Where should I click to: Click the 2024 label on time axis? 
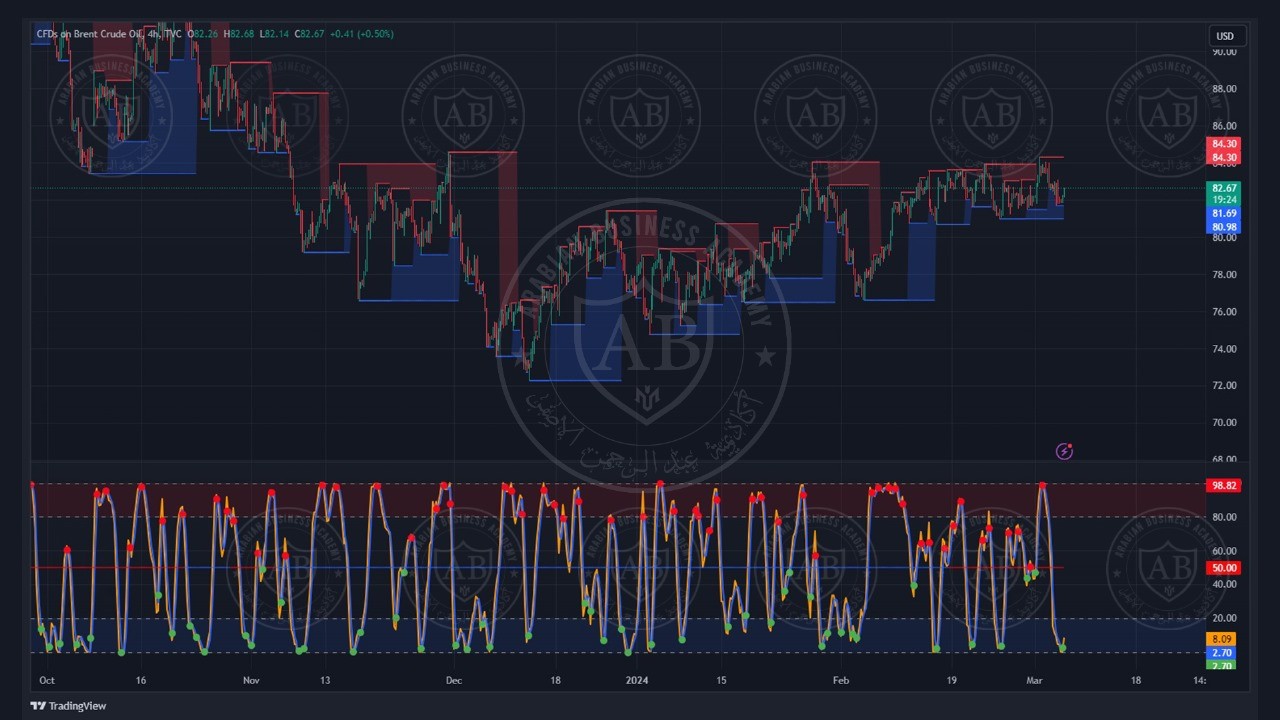click(x=636, y=681)
